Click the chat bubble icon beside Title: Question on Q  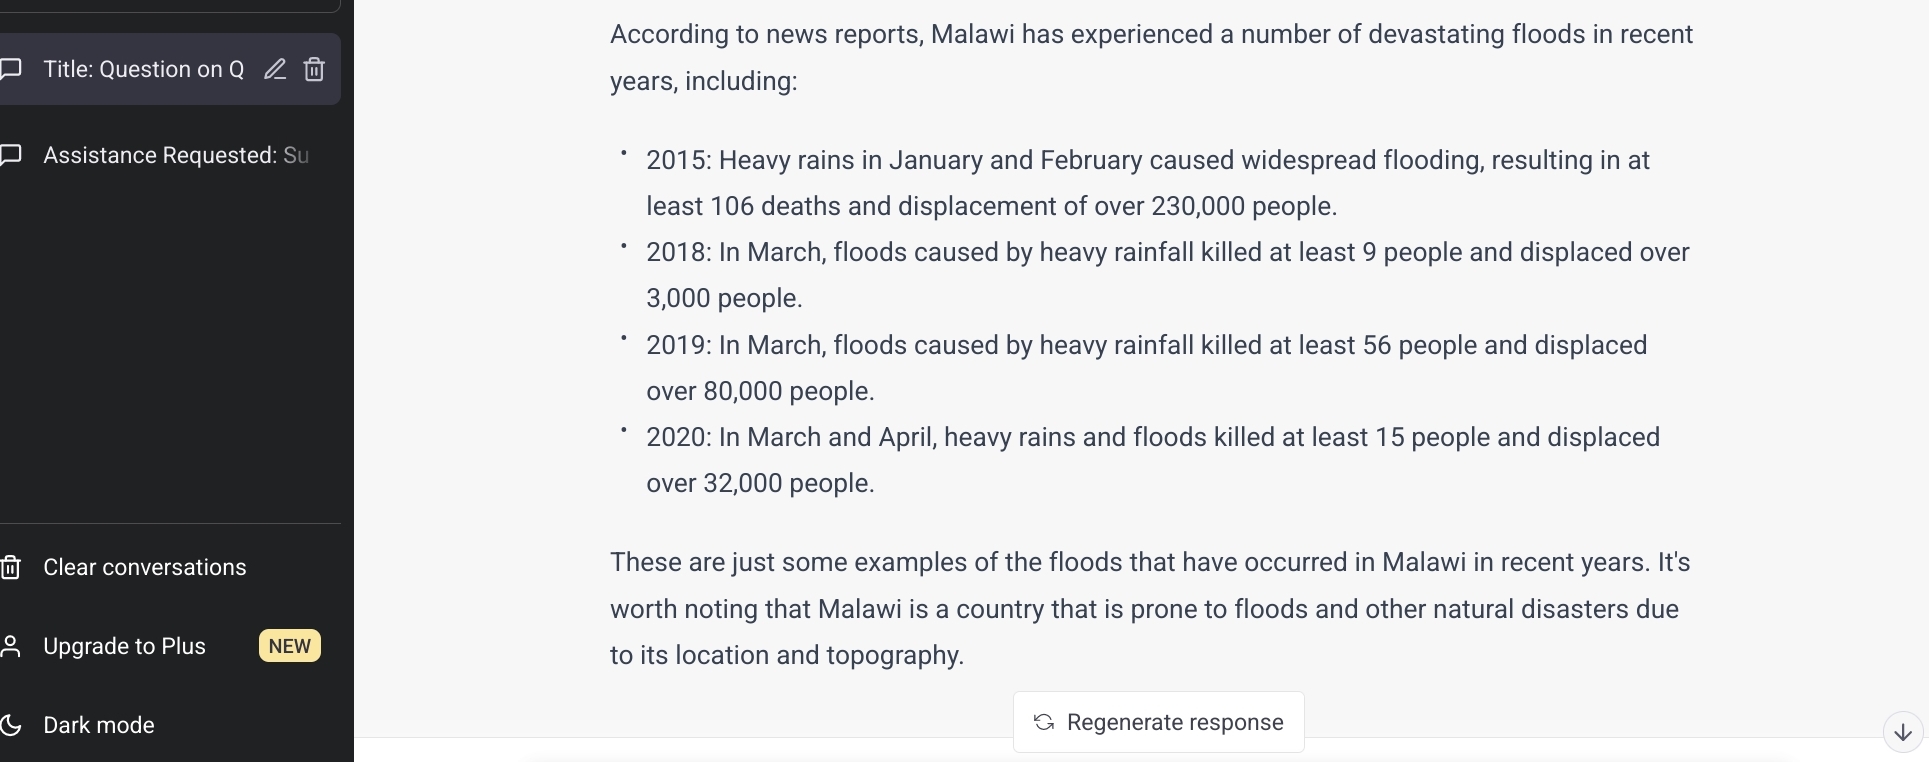click(12, 69)
